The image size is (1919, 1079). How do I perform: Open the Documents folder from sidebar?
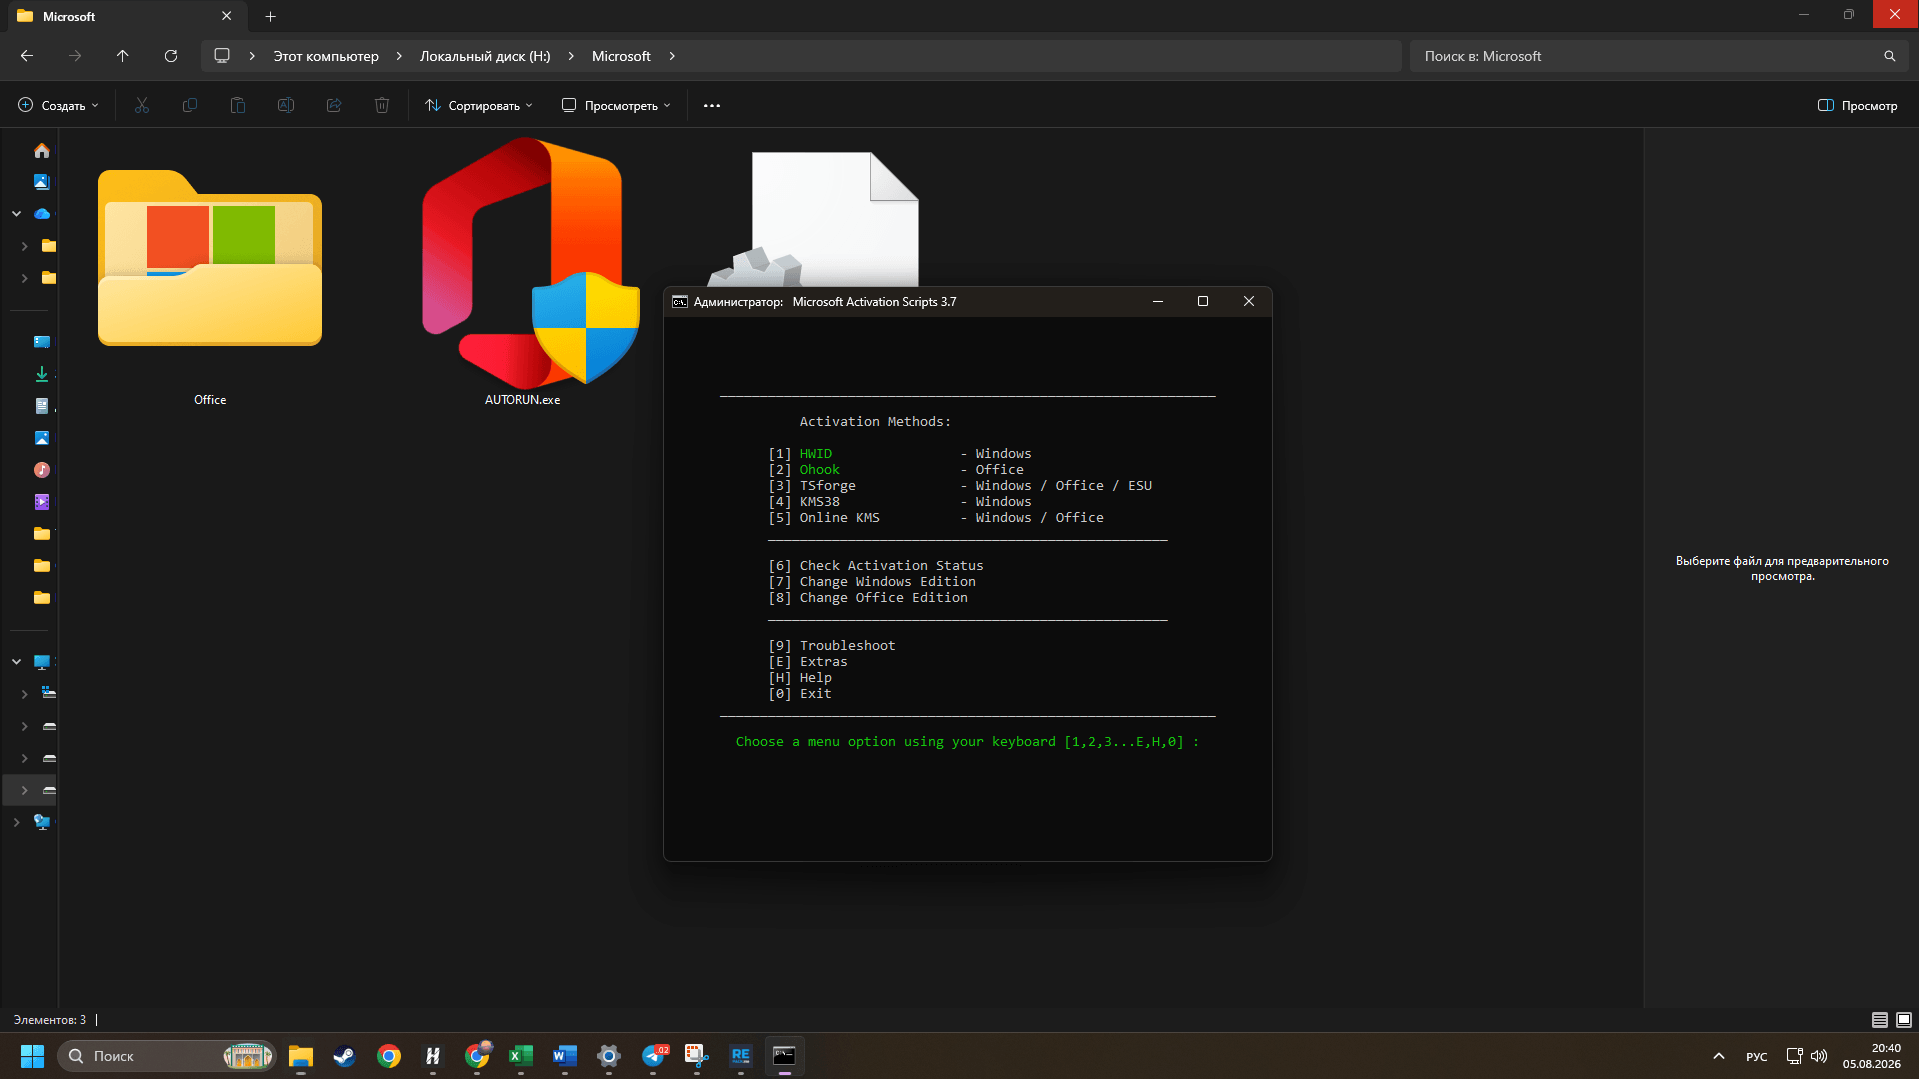coord(41,406)
